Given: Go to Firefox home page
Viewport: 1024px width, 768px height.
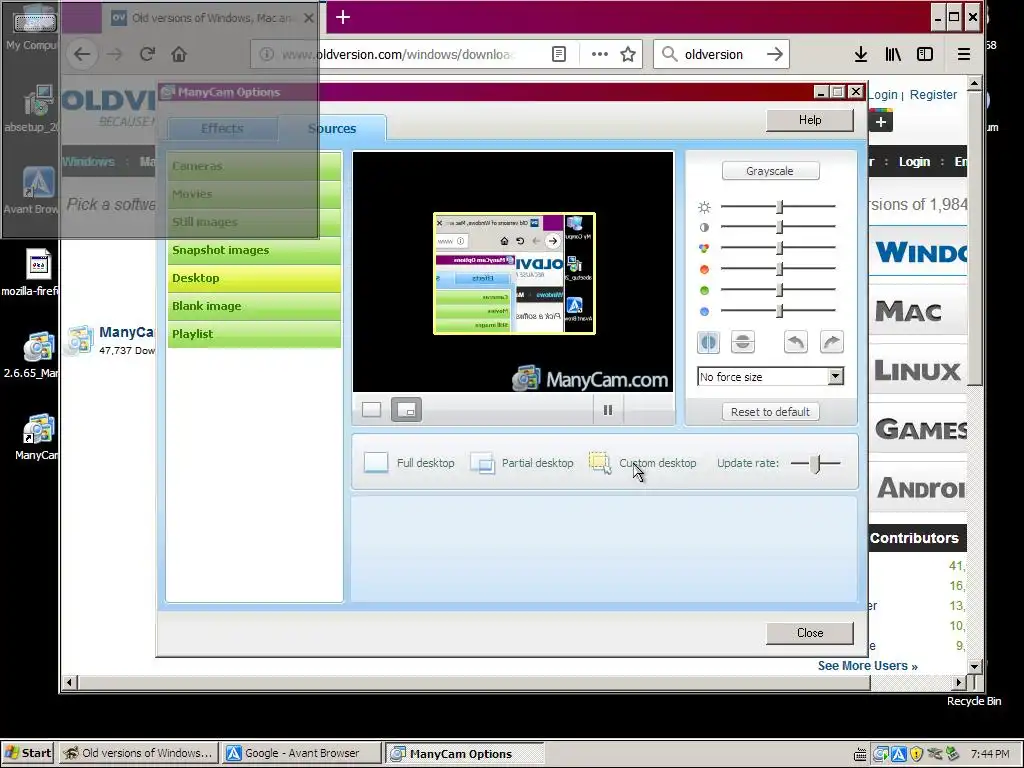Looking at the screenshot, I should pos(179,54).
